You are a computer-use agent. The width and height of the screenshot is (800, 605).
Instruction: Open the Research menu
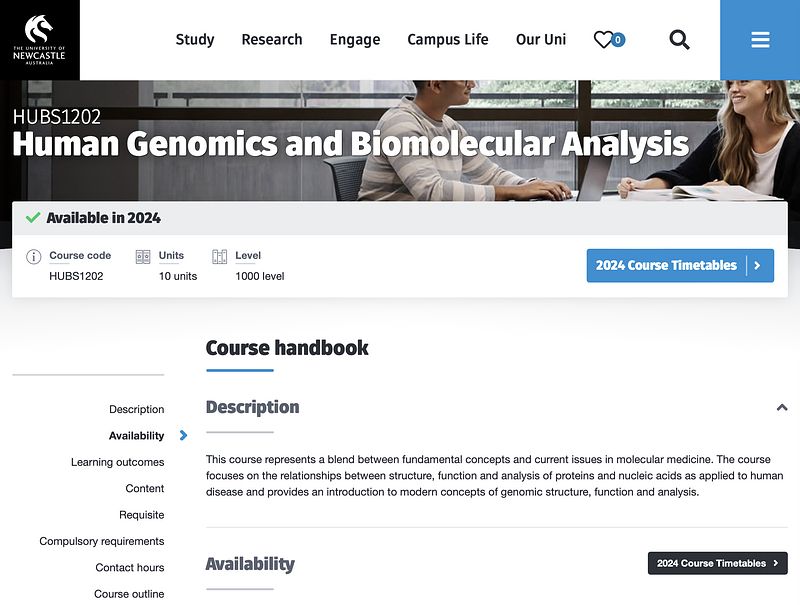click(x=272, y=40)
